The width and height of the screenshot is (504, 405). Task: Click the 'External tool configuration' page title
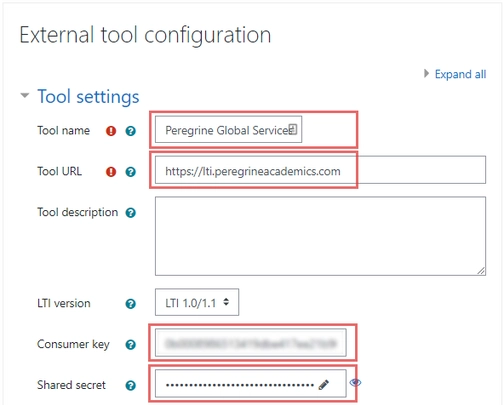[x=145, y=35]
